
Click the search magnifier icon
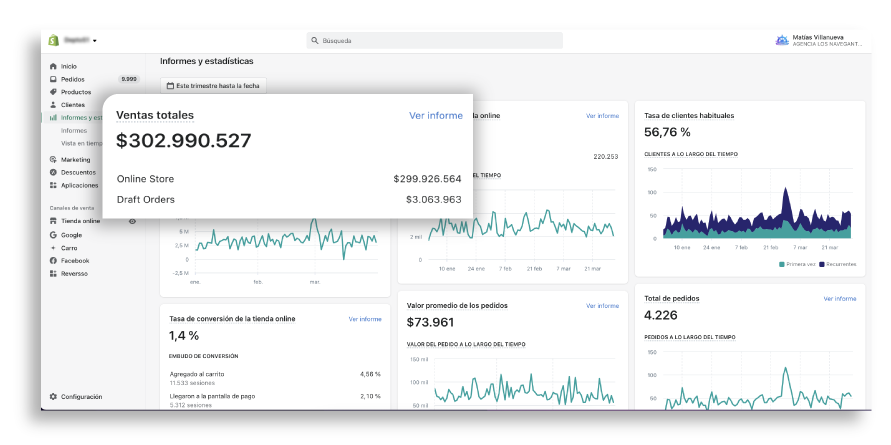pos(315,41)
